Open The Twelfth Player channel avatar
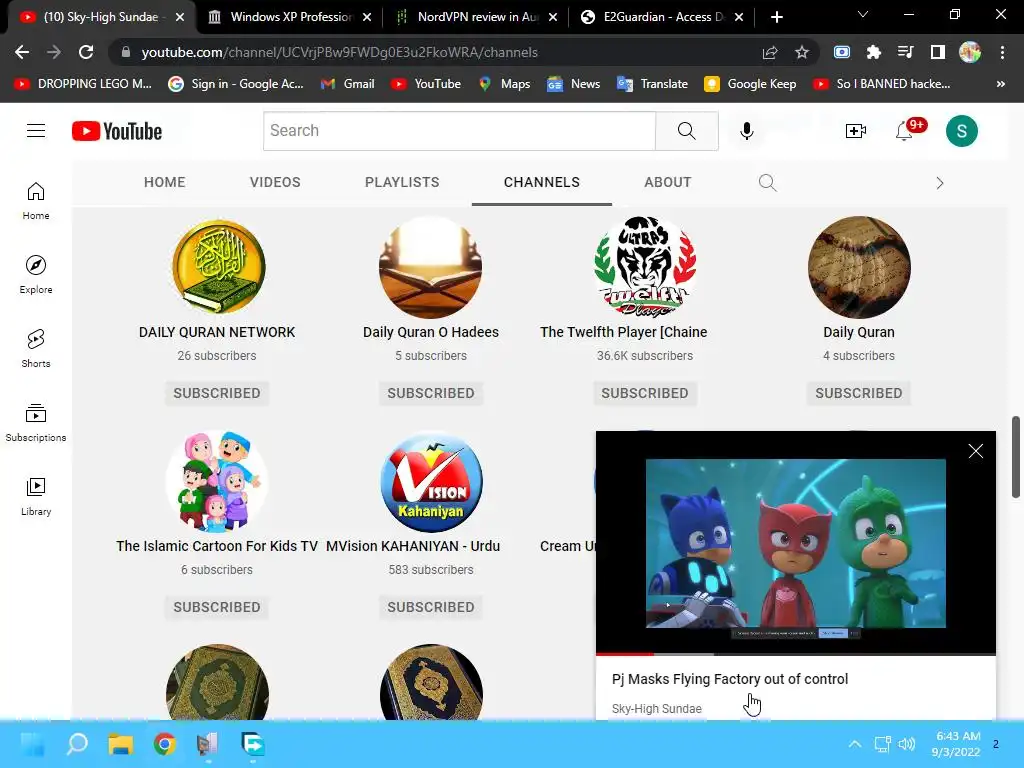The width and height of the screenshot is (1024, 768). tap(645, 267)
